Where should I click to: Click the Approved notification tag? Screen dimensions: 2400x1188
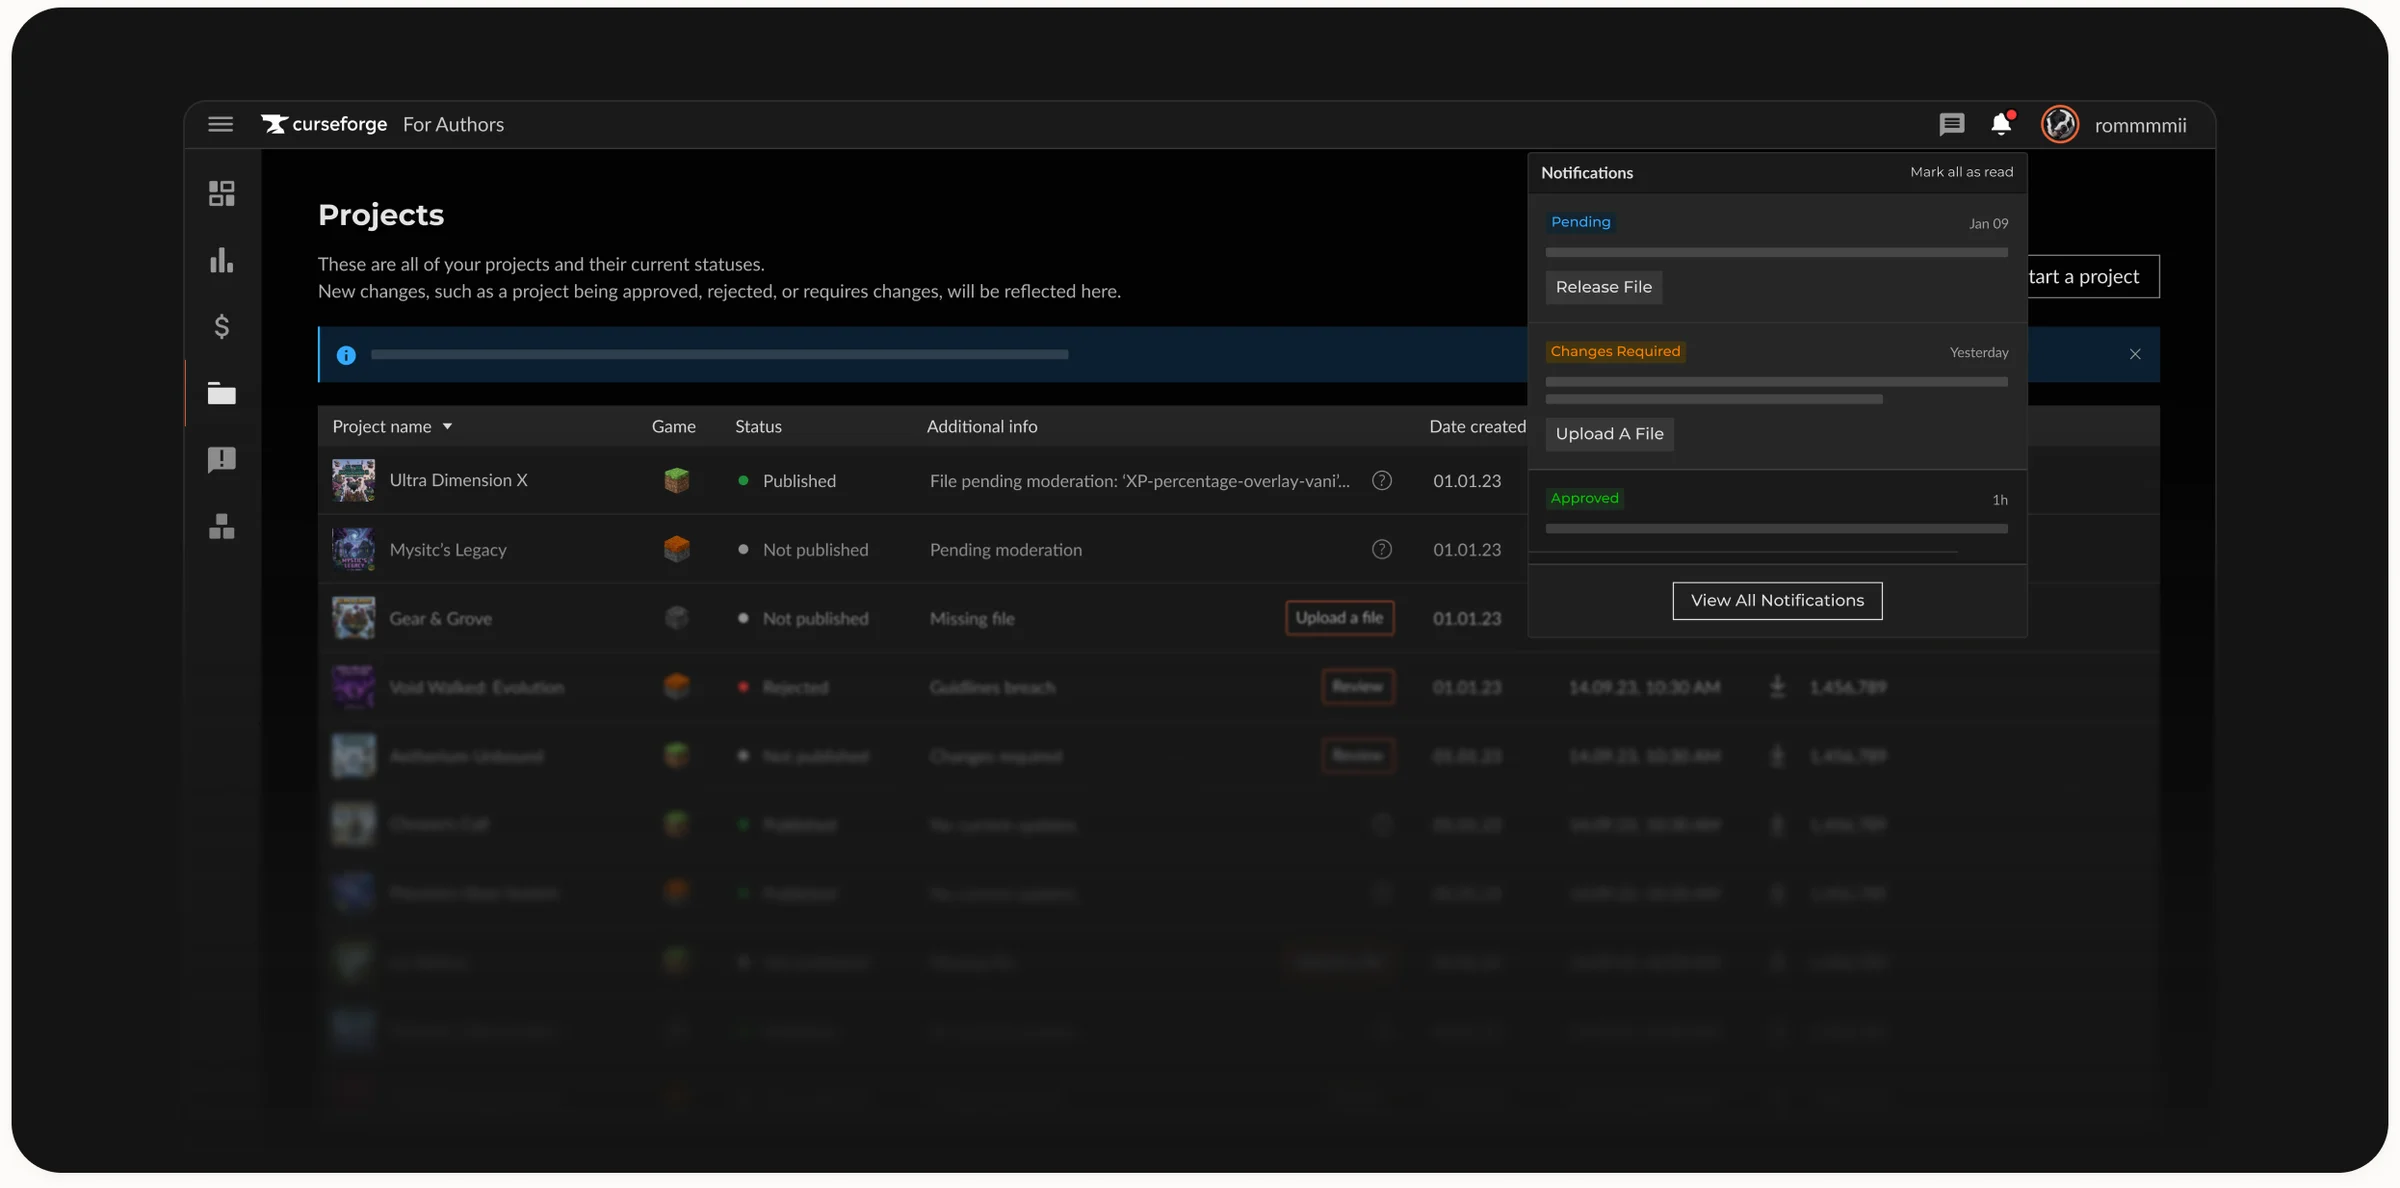[x=1584, y=498]
